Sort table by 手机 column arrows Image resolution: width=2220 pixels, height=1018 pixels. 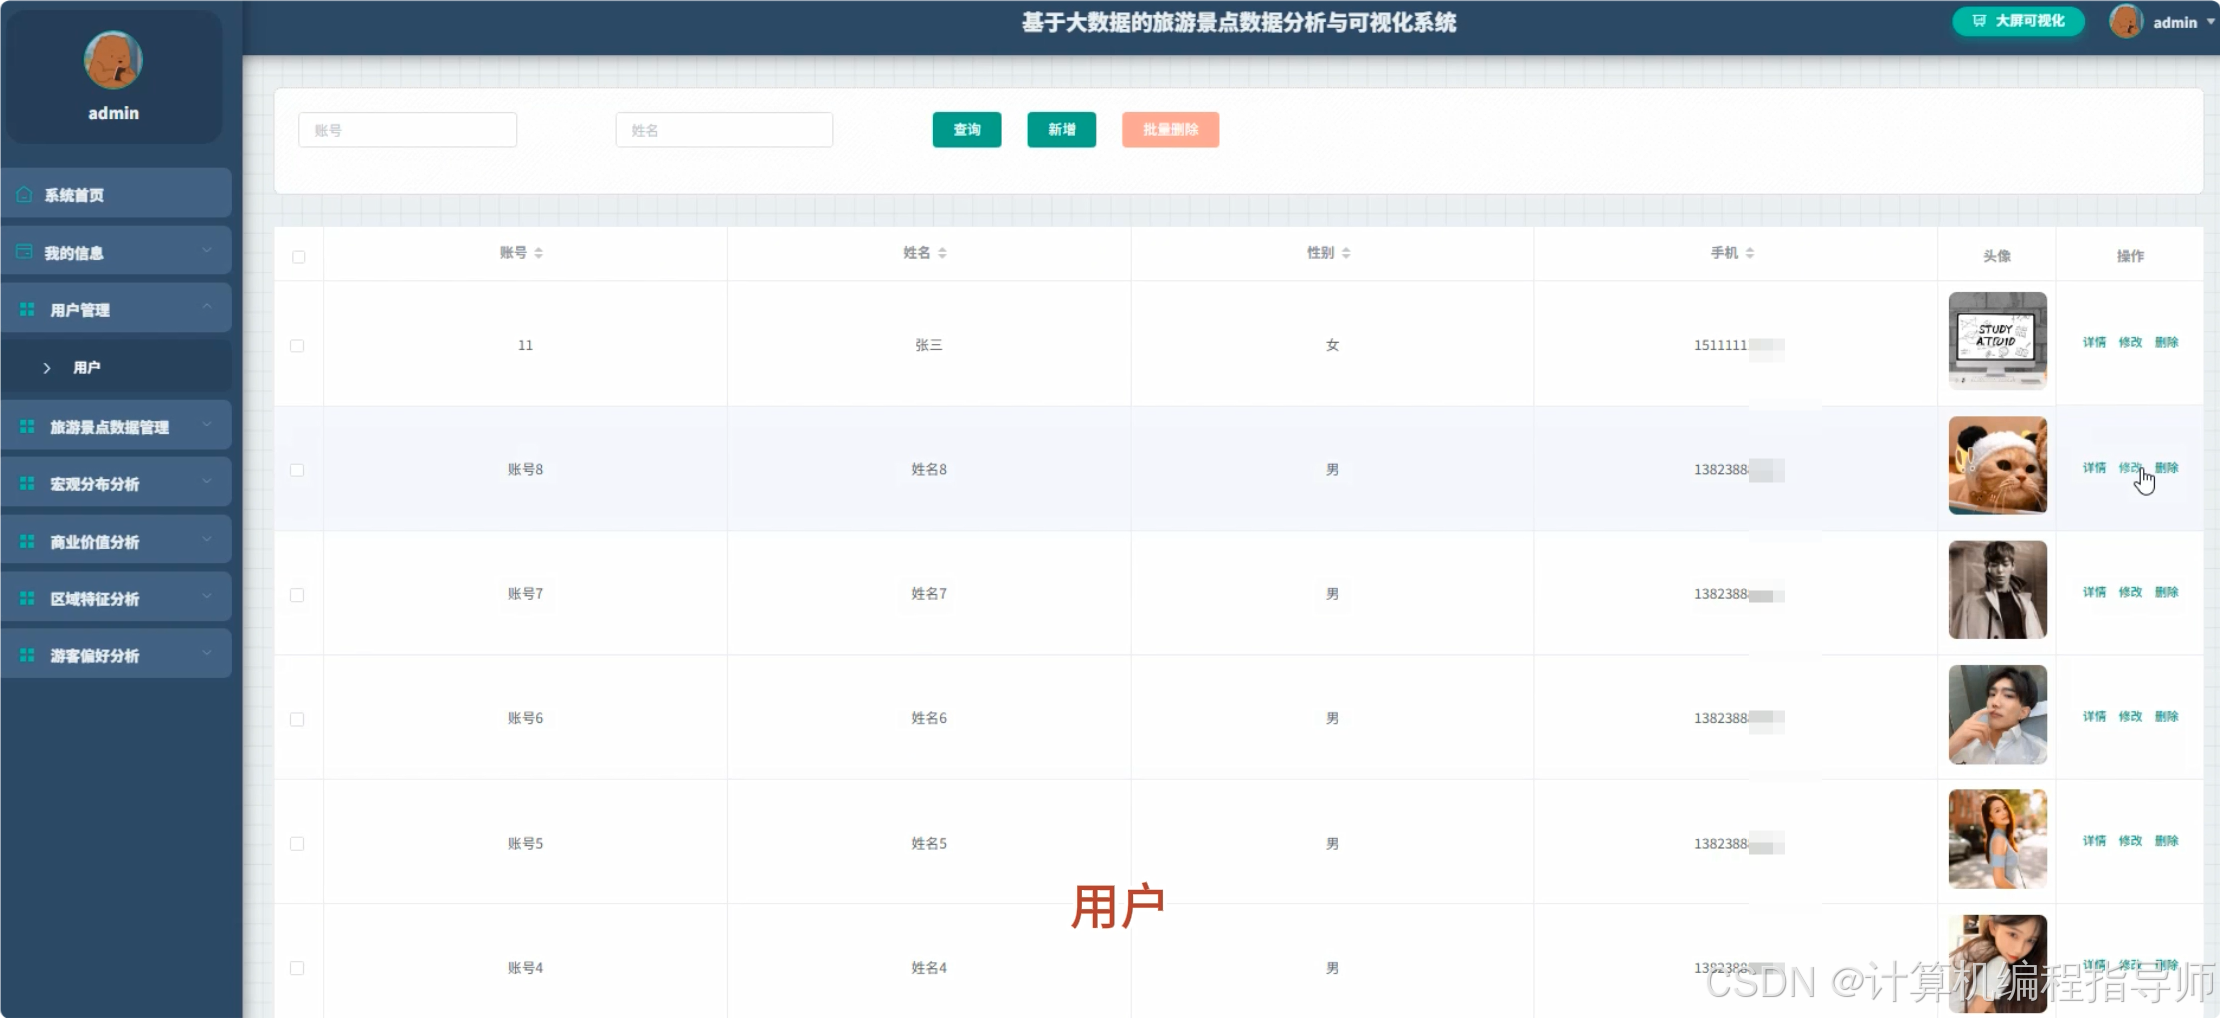[x=1749, y=252]
